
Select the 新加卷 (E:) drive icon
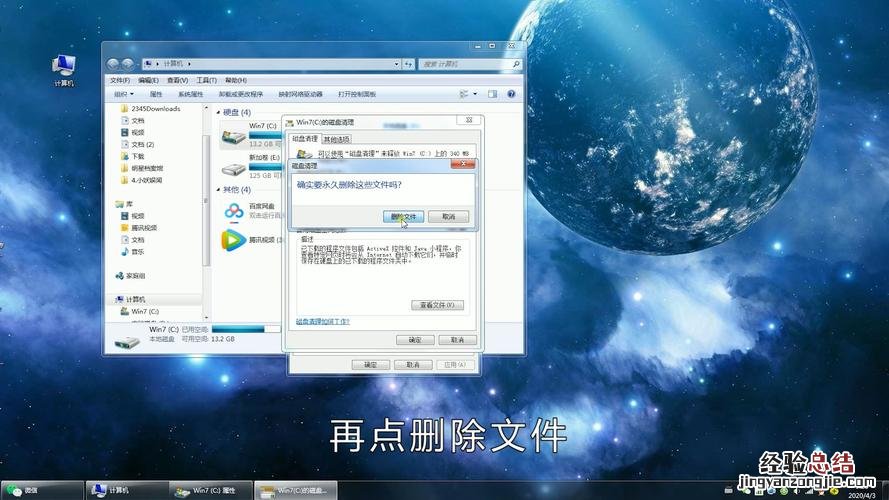click(x=233, y=168)
